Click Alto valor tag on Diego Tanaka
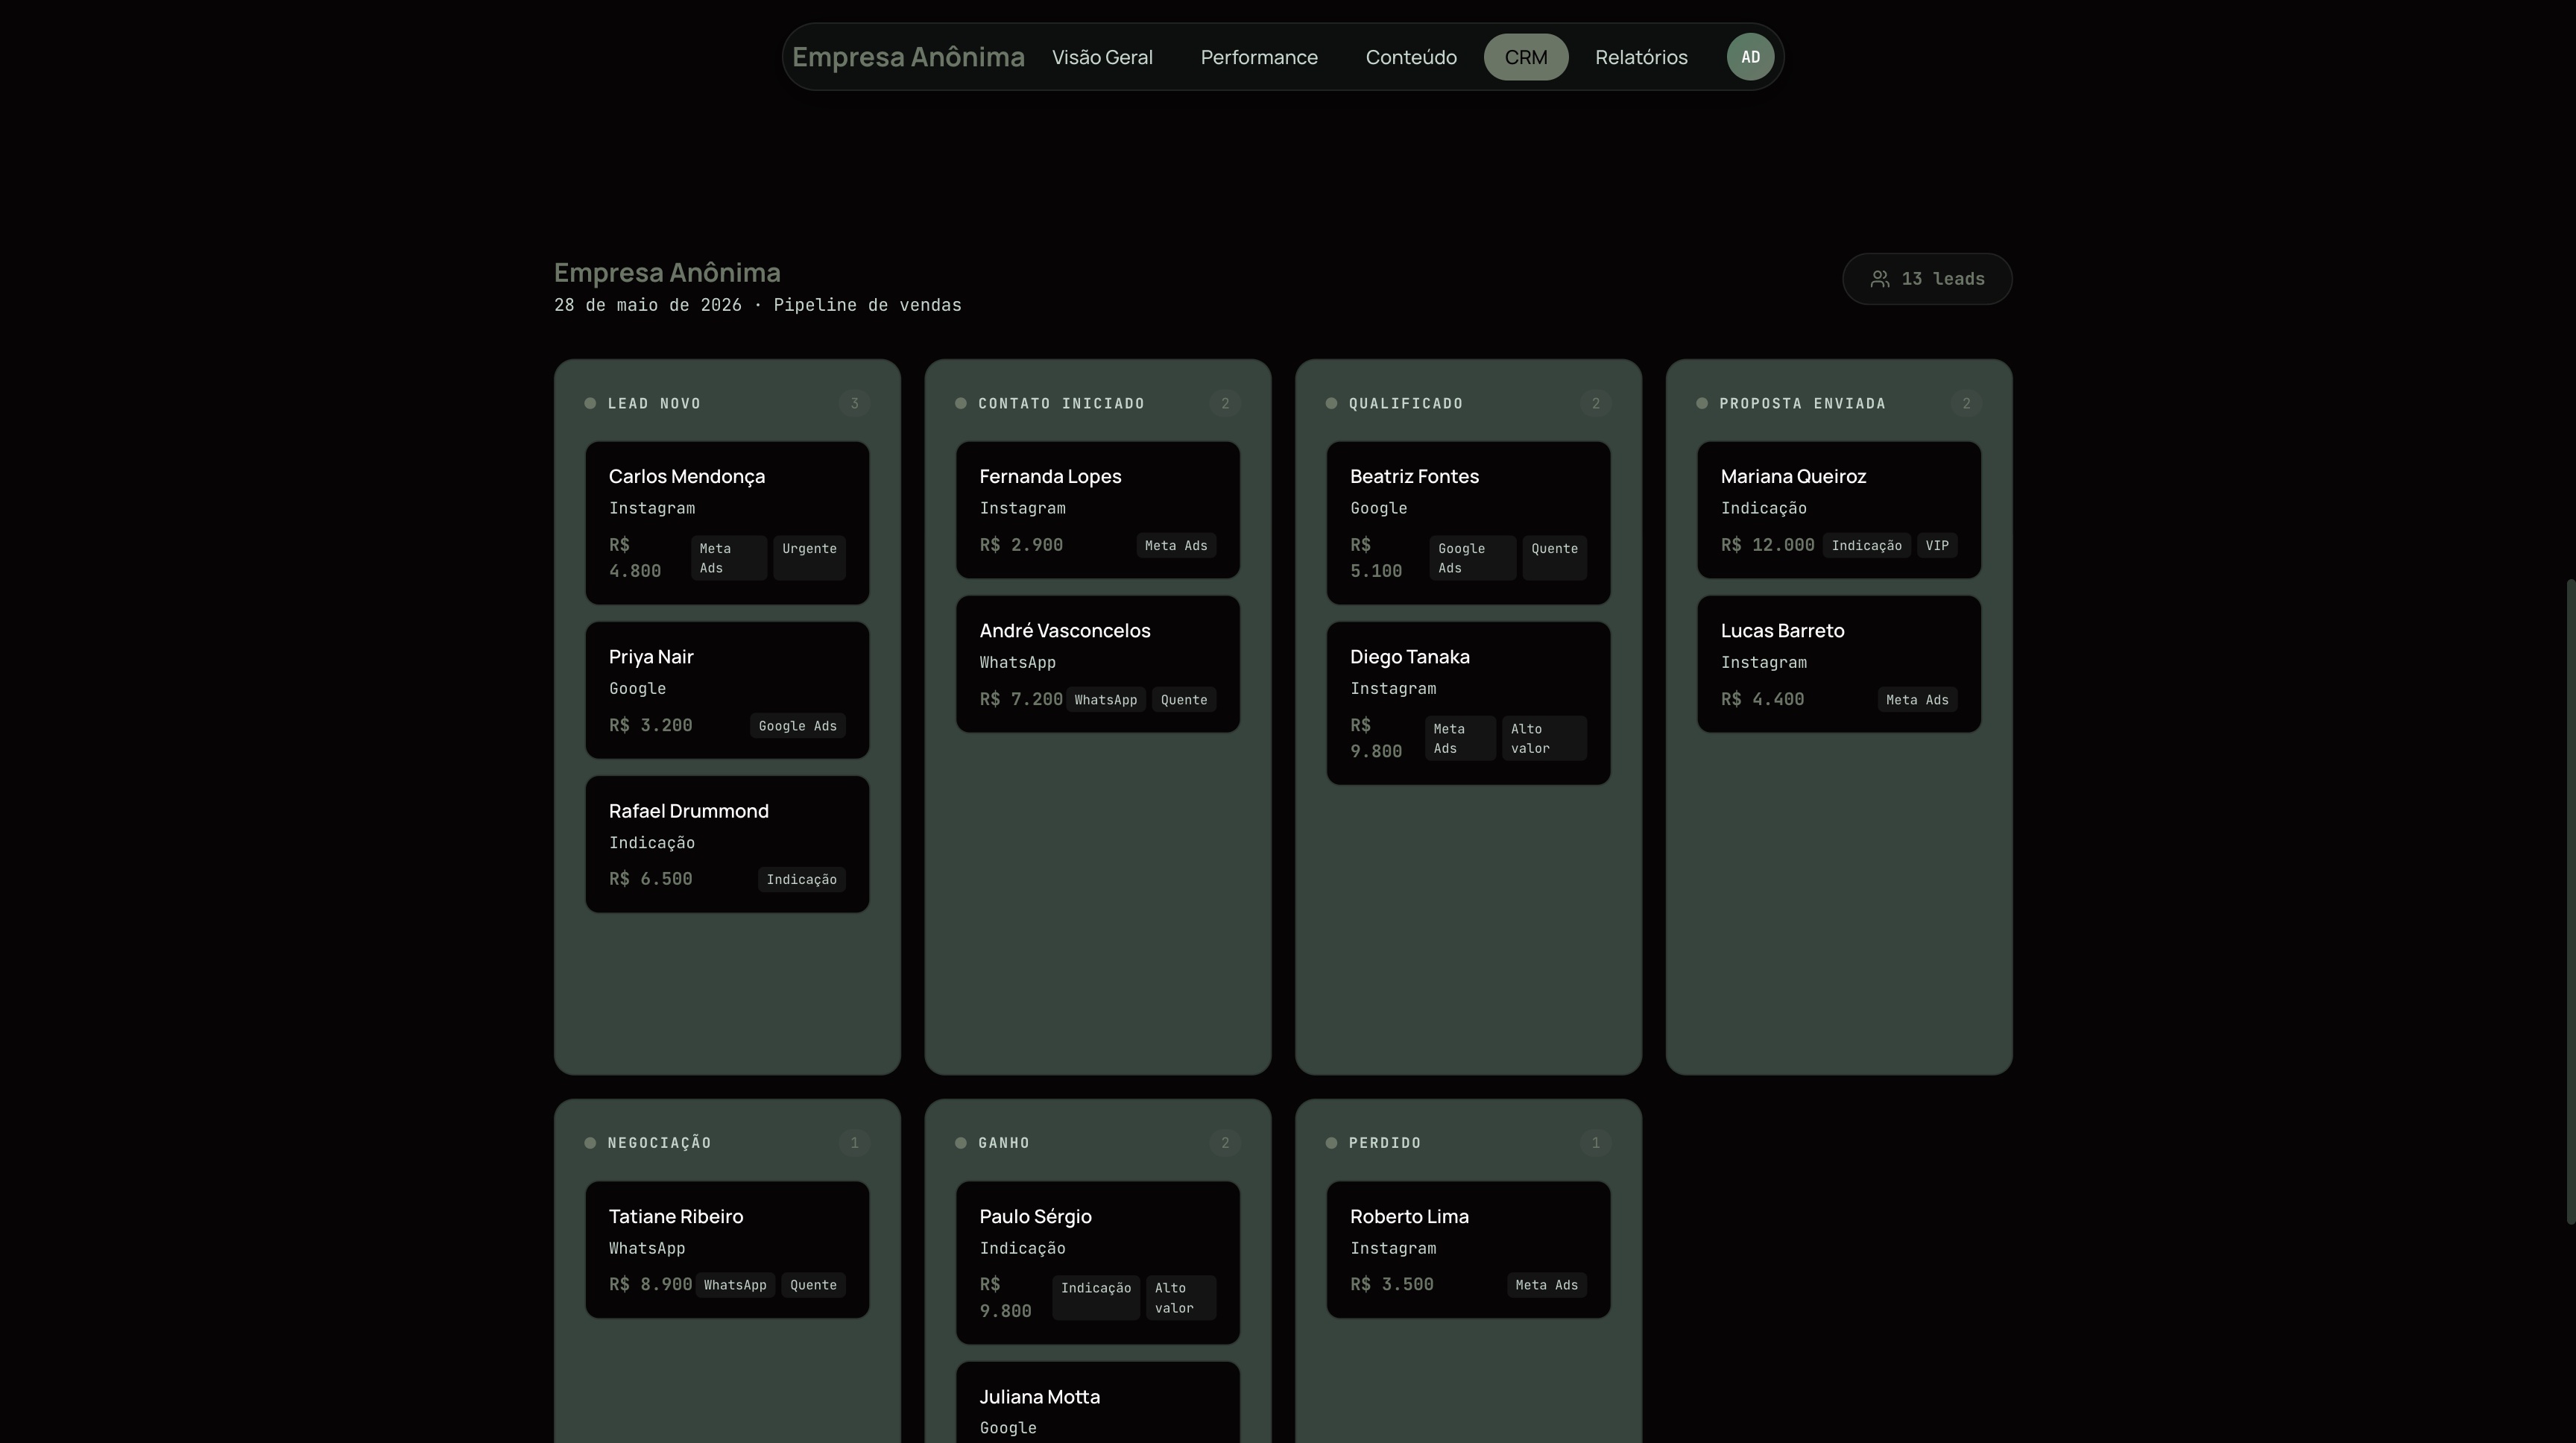This screenshot has height=1443, width=2576. [1544, 738]
